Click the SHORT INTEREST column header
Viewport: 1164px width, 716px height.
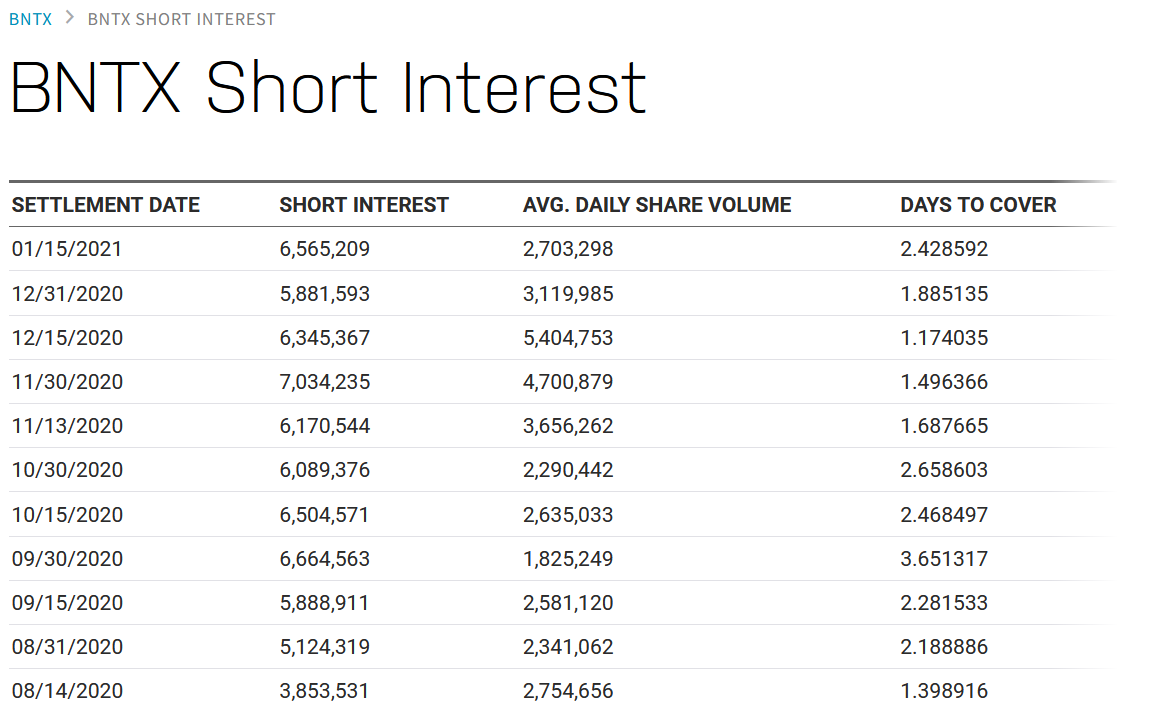click(x=364, y=205)
